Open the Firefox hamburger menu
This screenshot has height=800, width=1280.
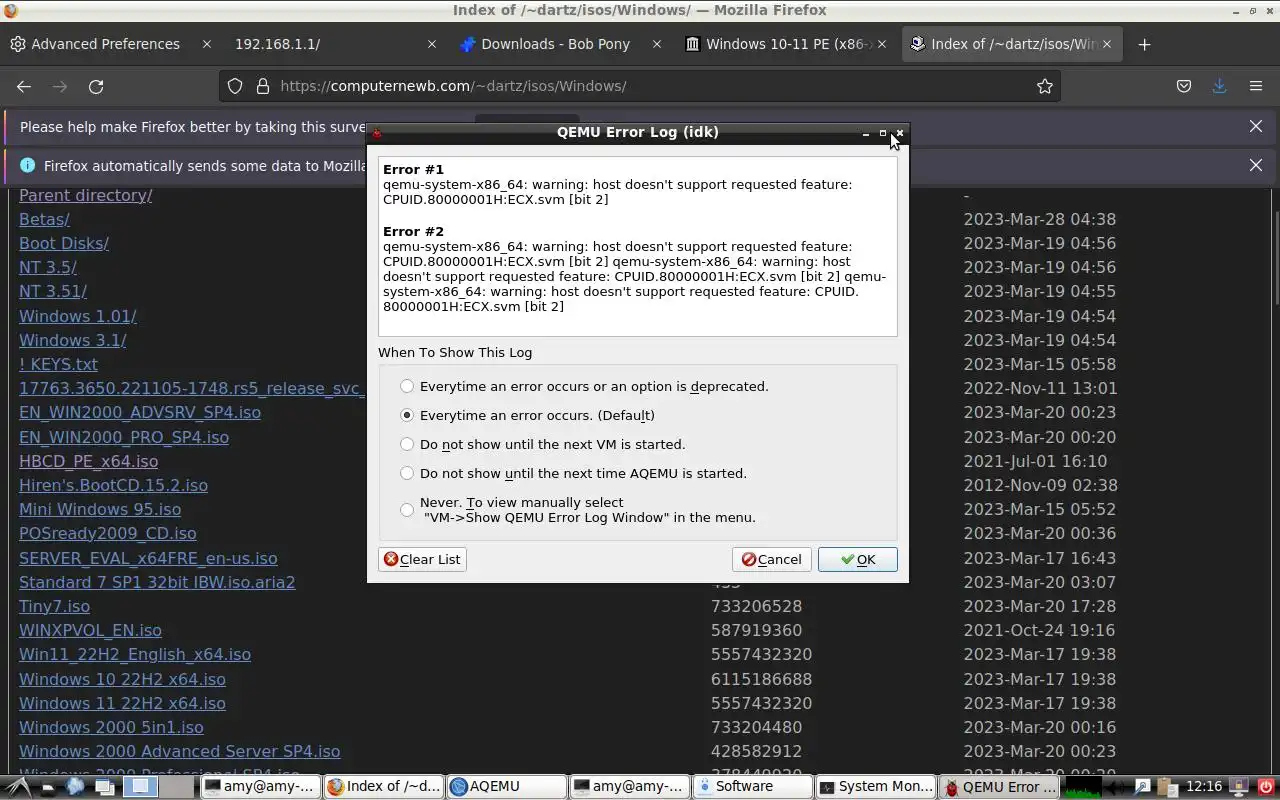pyautogui.click(x=1256, y=86)
